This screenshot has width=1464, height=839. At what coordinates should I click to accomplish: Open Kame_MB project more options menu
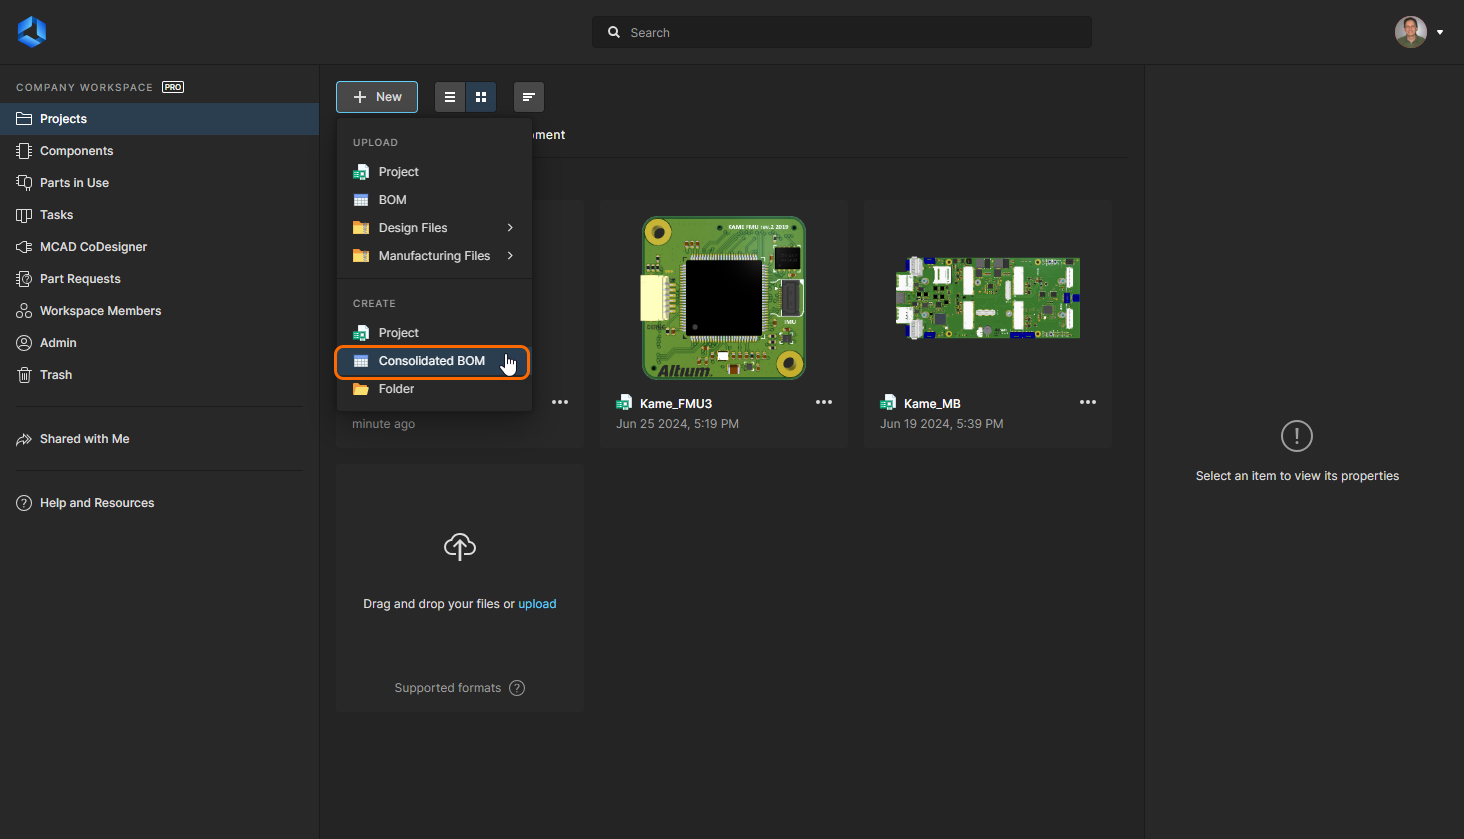click(1088, 402)
